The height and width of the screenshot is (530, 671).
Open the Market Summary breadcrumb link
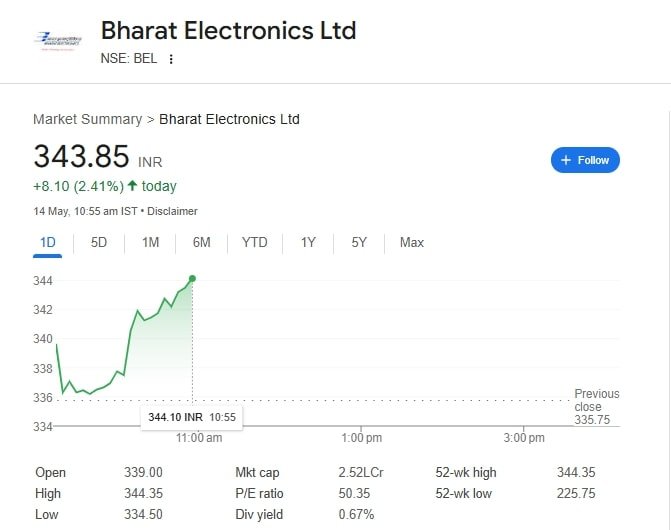(87, 119)
